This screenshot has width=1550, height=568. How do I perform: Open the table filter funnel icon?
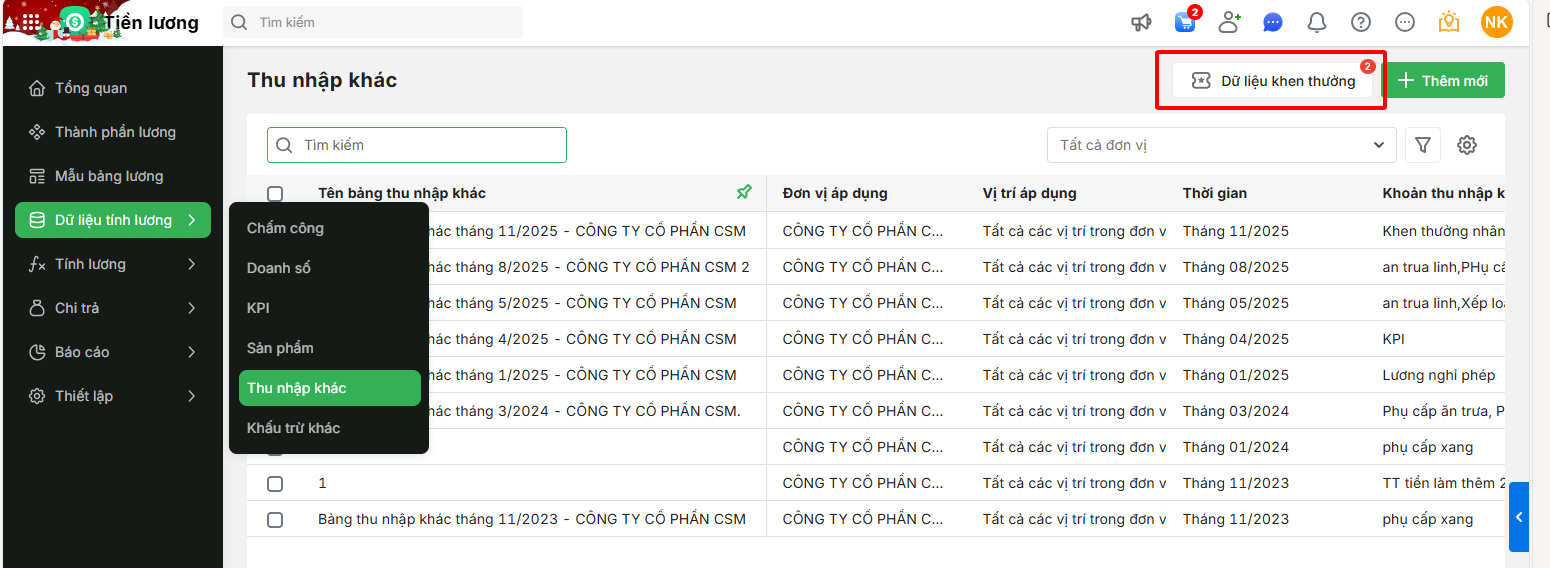[1422, 145]
